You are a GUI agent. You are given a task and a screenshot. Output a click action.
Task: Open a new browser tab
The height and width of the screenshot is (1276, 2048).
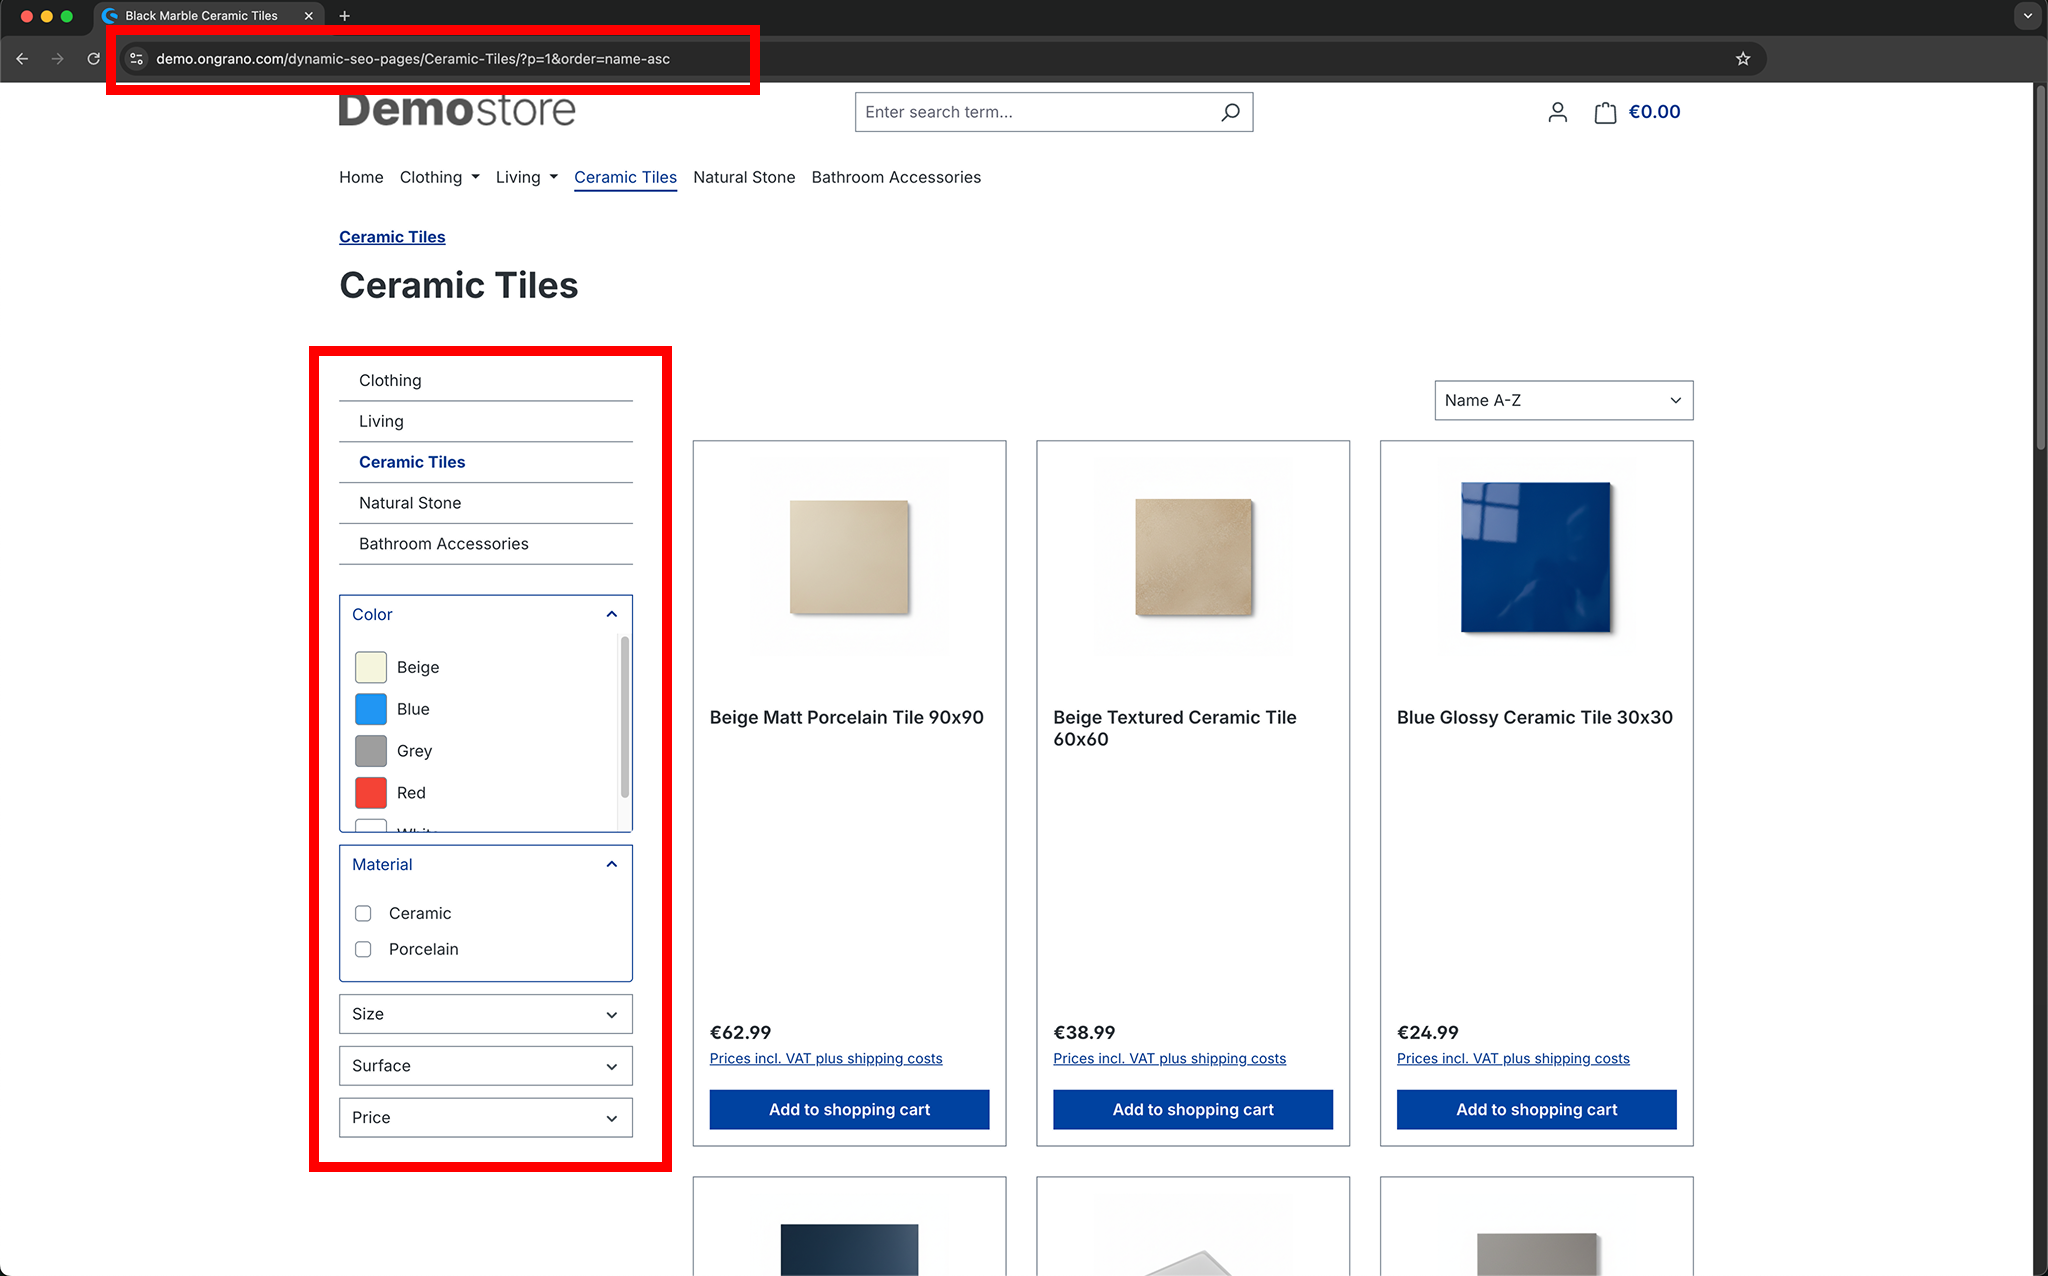pos(344,16)
